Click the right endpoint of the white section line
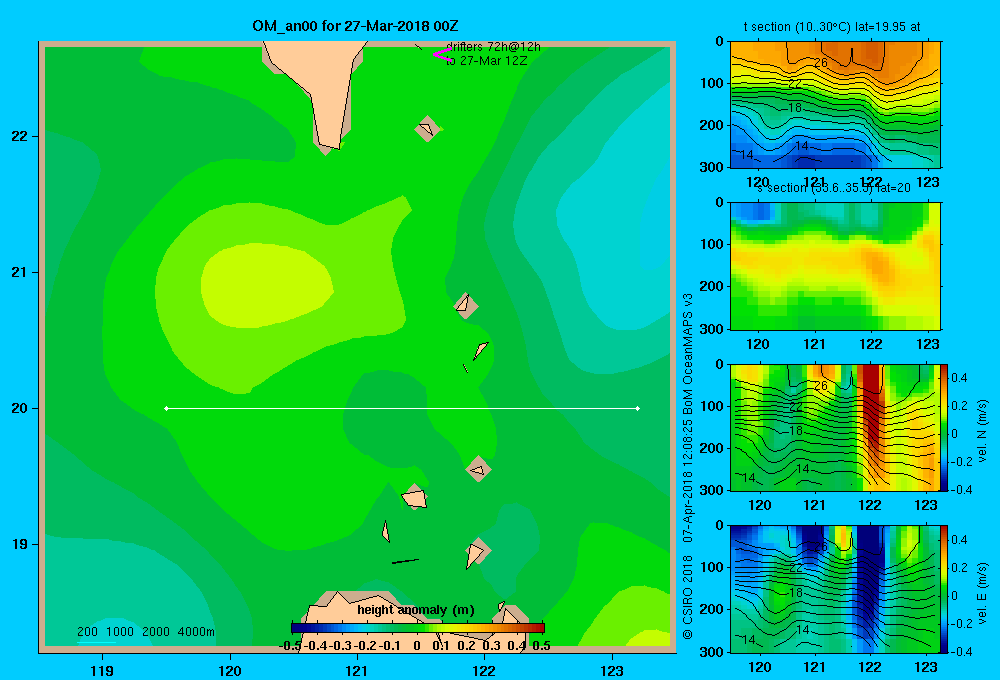 coord(638,408)
